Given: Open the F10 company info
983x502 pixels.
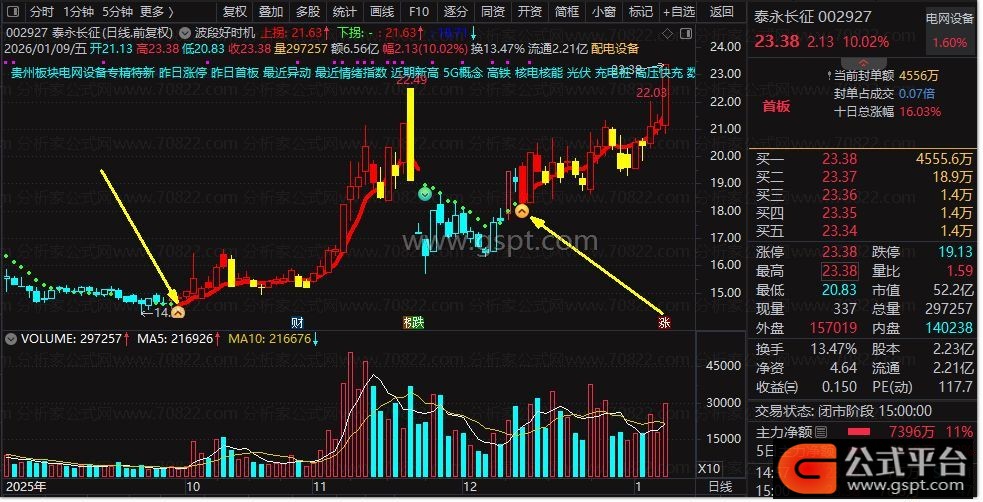Looking at the screenshot, I should (419, 11).
